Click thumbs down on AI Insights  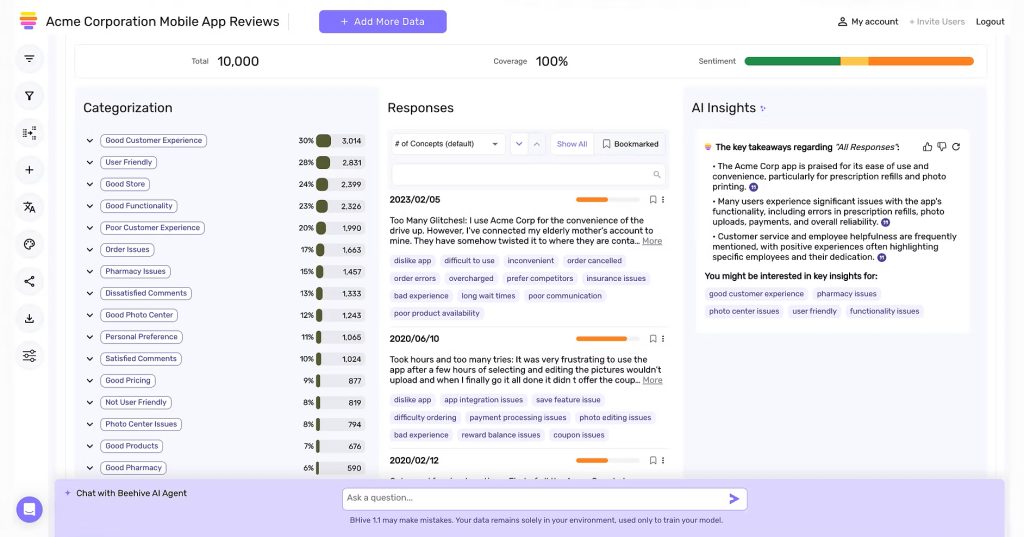point(942,147)
